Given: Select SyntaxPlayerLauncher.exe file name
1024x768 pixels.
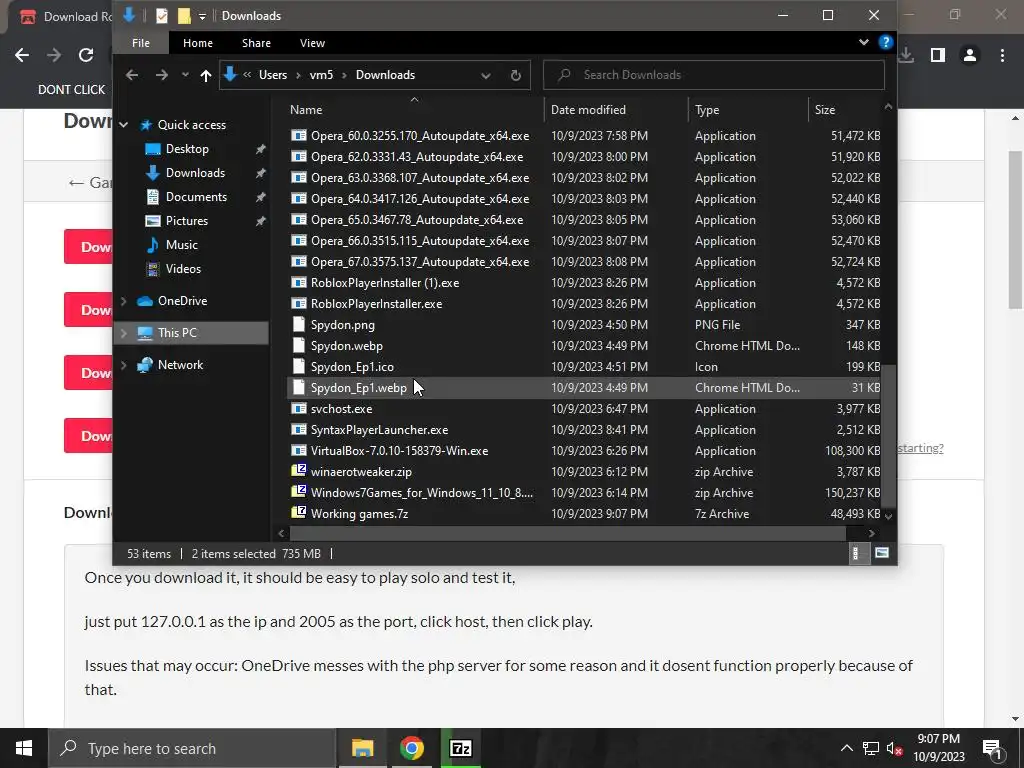Looking at the screenshot, I should 379,430.
